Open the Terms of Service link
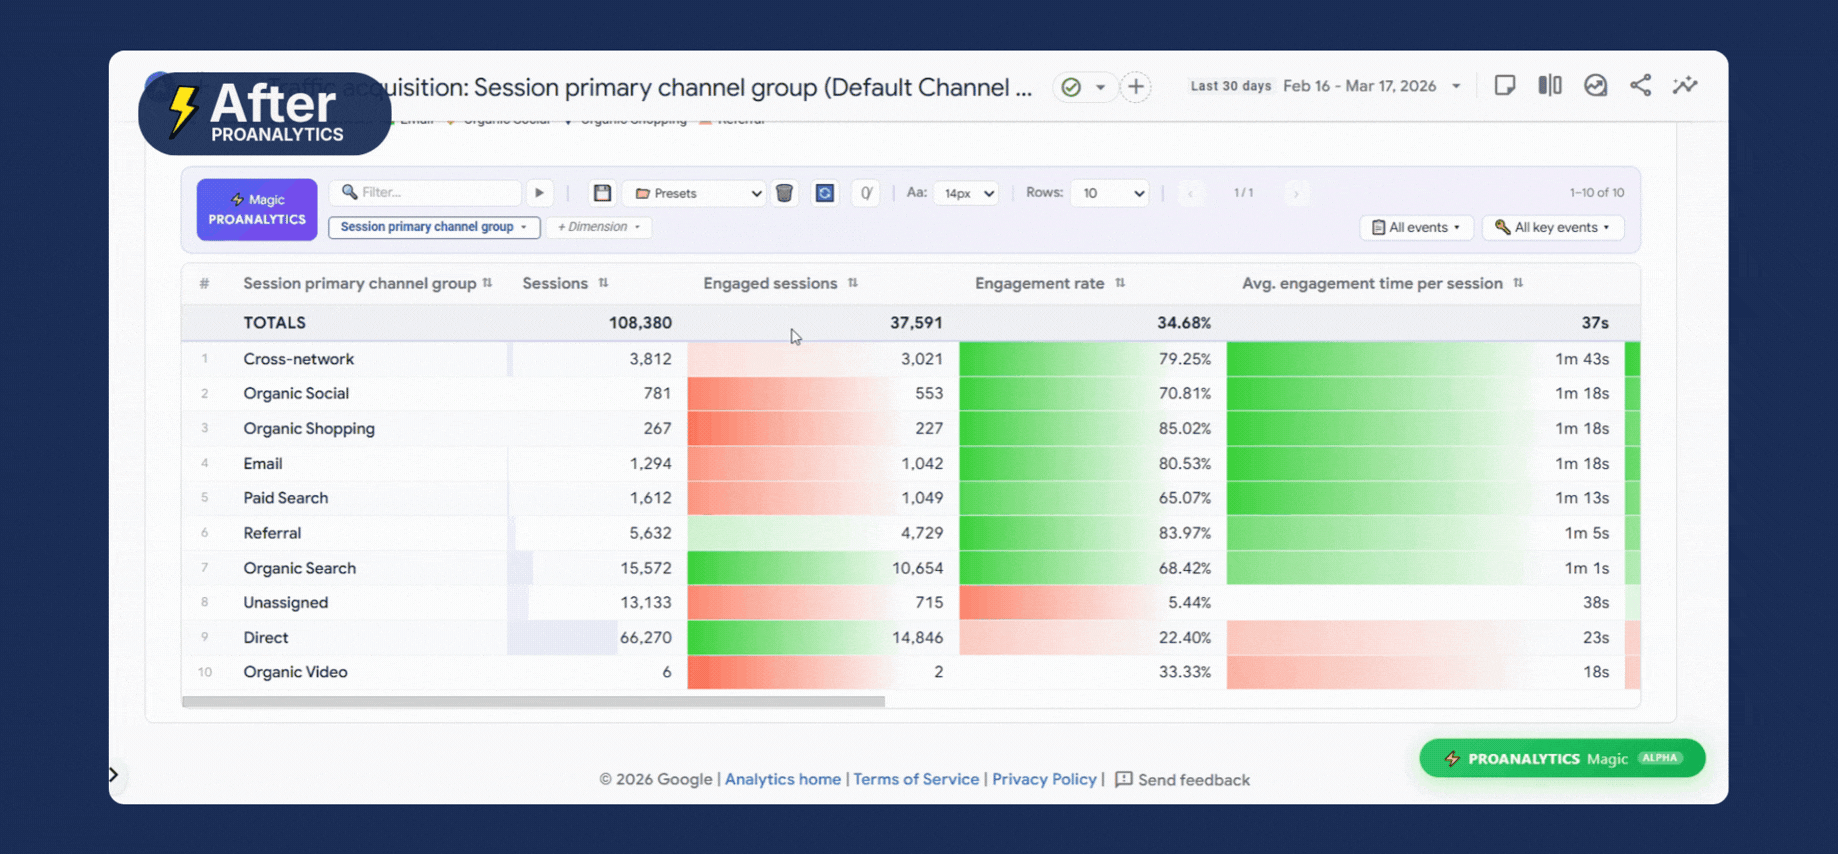This screenshot has height=854, width=1838. tap(916, 780)
